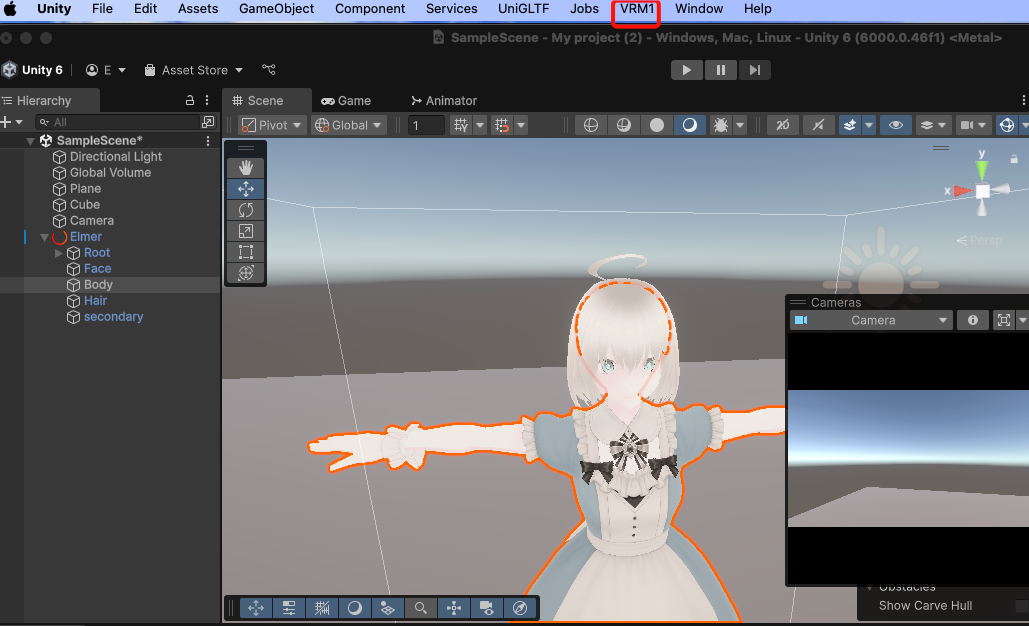Open the UniGLTF menu
The height and width of the screenshot is (626, 1029).
tap(523, 9)
